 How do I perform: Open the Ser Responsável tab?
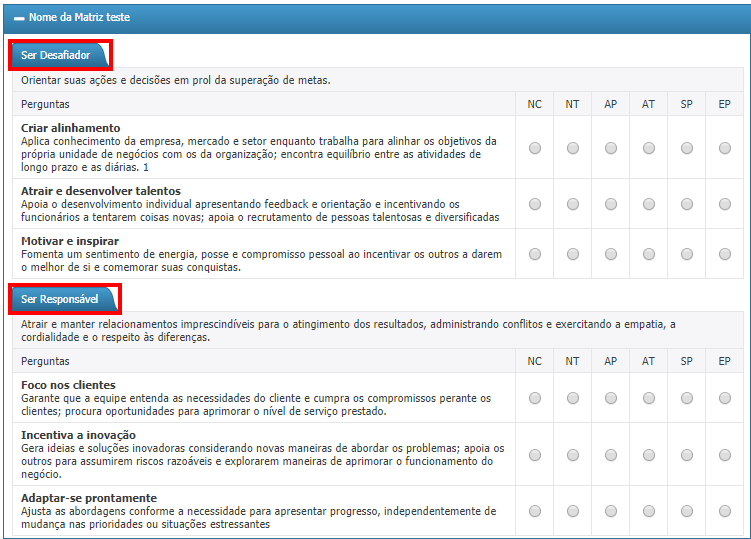tap(60, 299)
